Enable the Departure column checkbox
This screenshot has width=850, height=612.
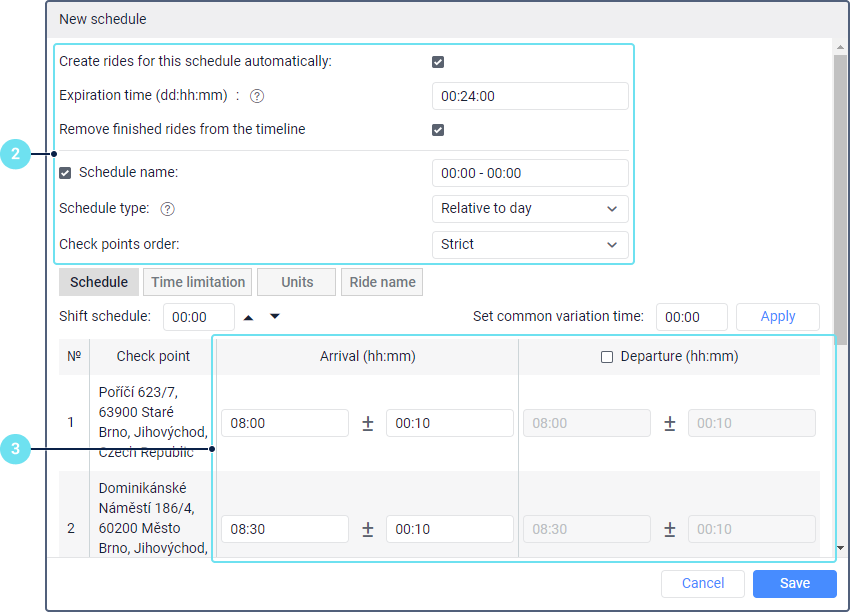point(607,357)
